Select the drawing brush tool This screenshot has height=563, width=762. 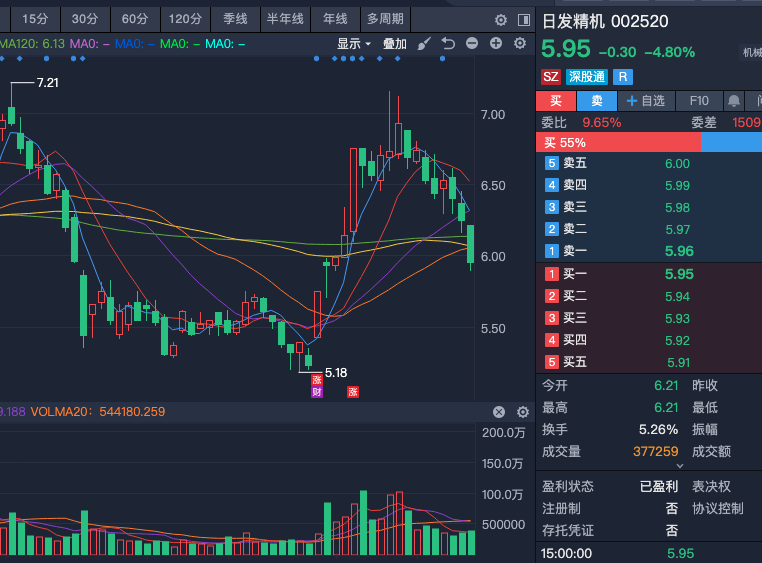click(424, 44)
